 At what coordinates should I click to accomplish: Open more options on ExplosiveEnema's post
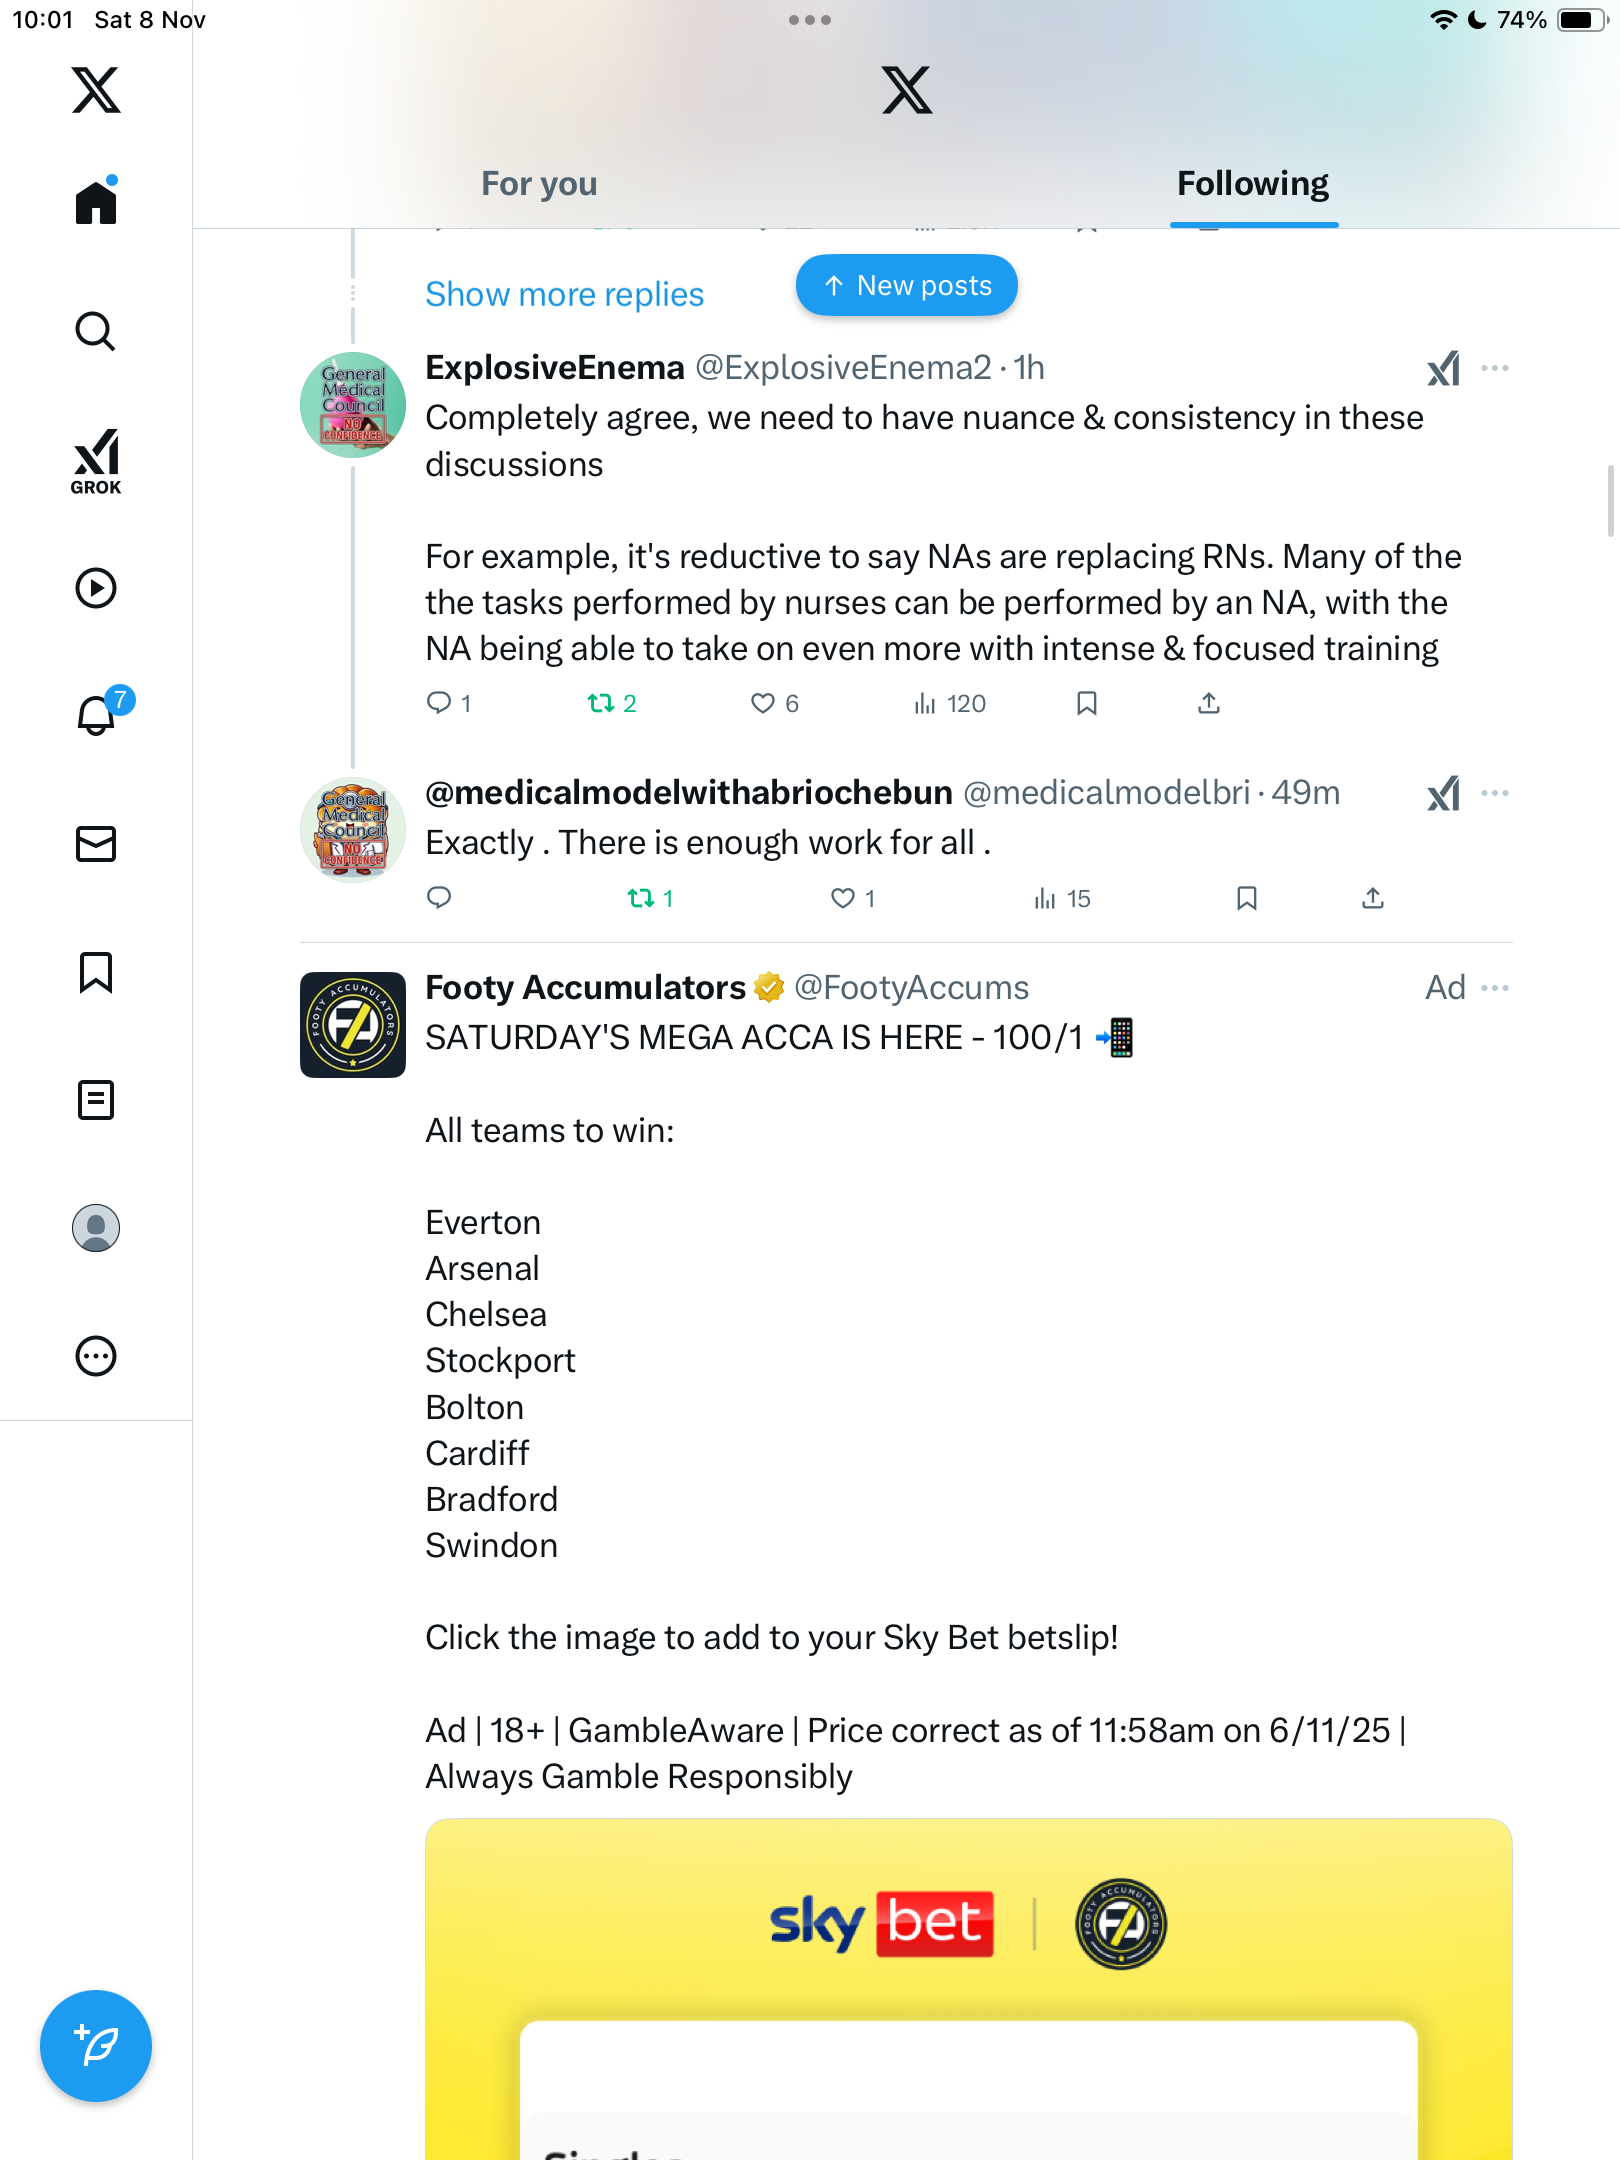(1495, 369)
